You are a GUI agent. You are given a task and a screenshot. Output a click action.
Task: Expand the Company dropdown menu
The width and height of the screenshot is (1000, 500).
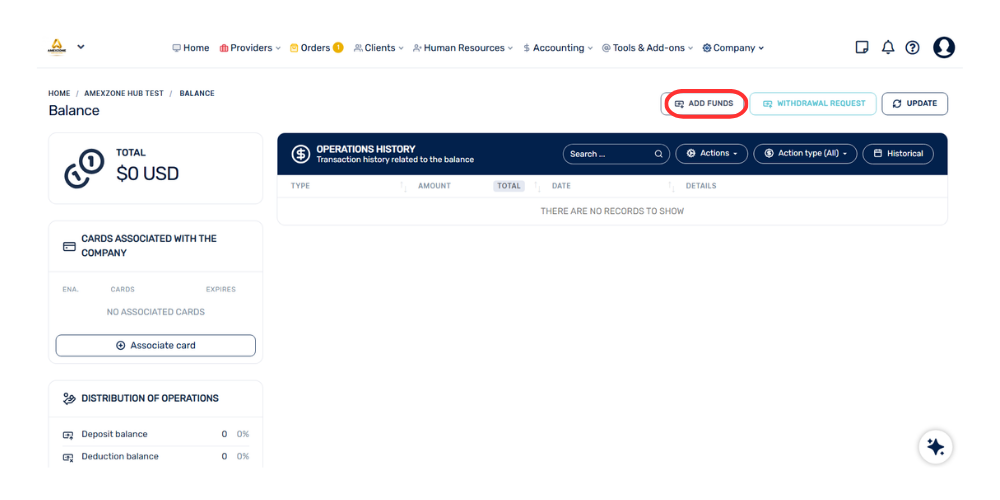(733, 48)
